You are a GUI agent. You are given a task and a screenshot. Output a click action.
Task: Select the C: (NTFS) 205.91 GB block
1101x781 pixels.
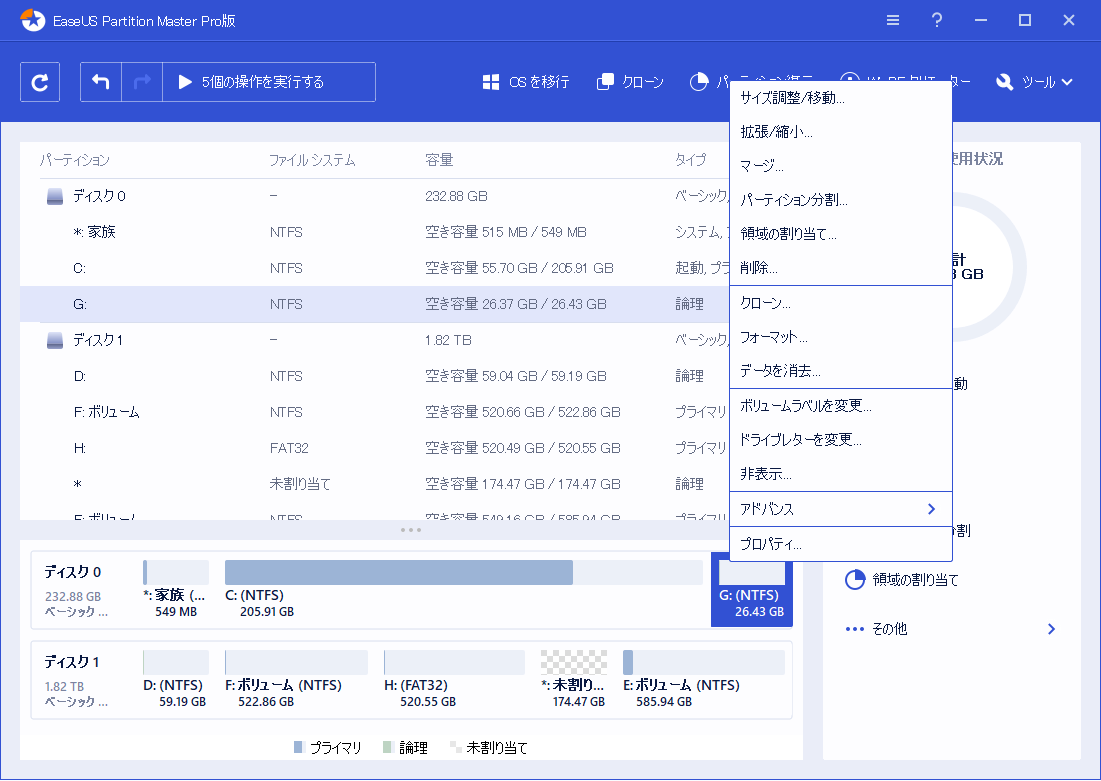tap(463, 589)
